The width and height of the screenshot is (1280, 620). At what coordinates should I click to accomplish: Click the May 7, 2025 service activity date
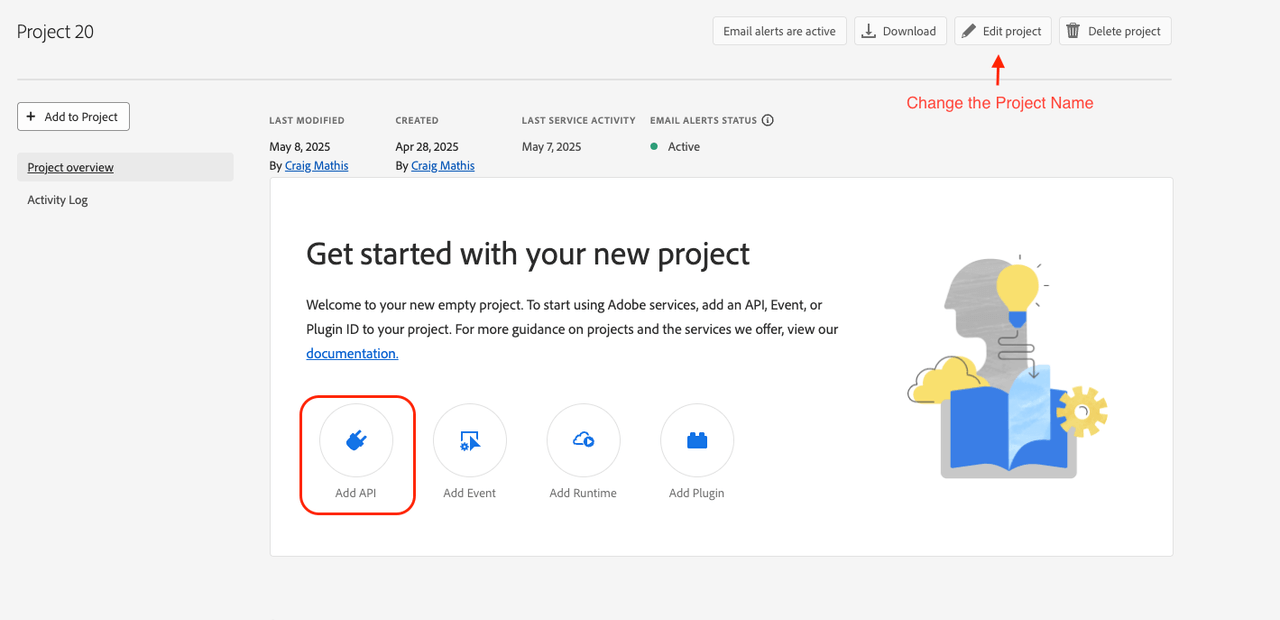552,147
